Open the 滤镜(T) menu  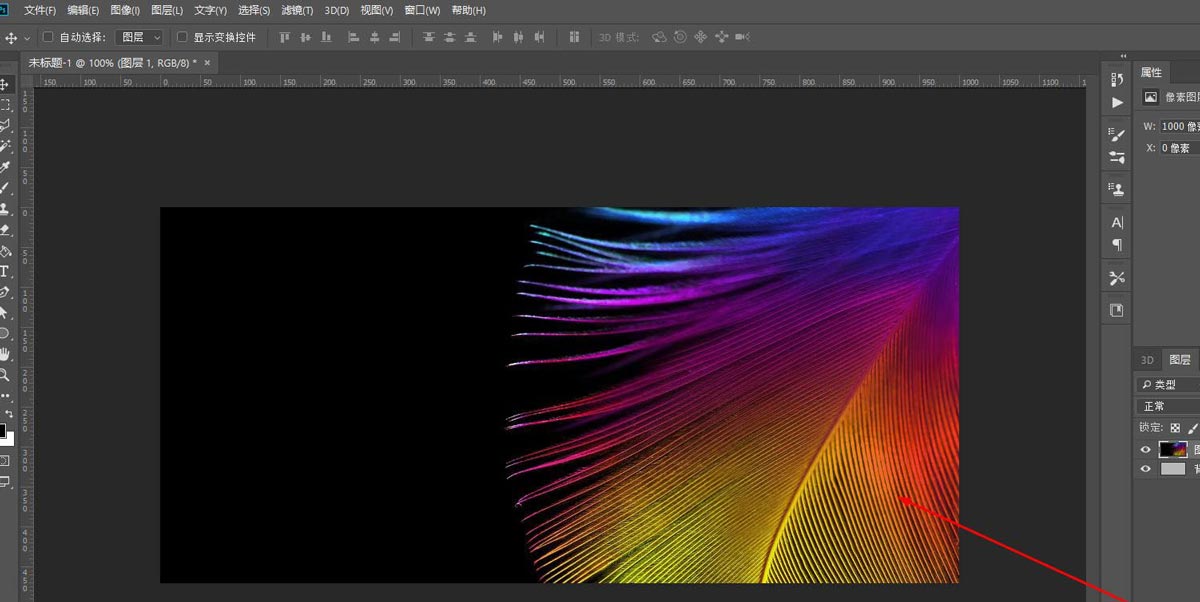tap(297, 10)
